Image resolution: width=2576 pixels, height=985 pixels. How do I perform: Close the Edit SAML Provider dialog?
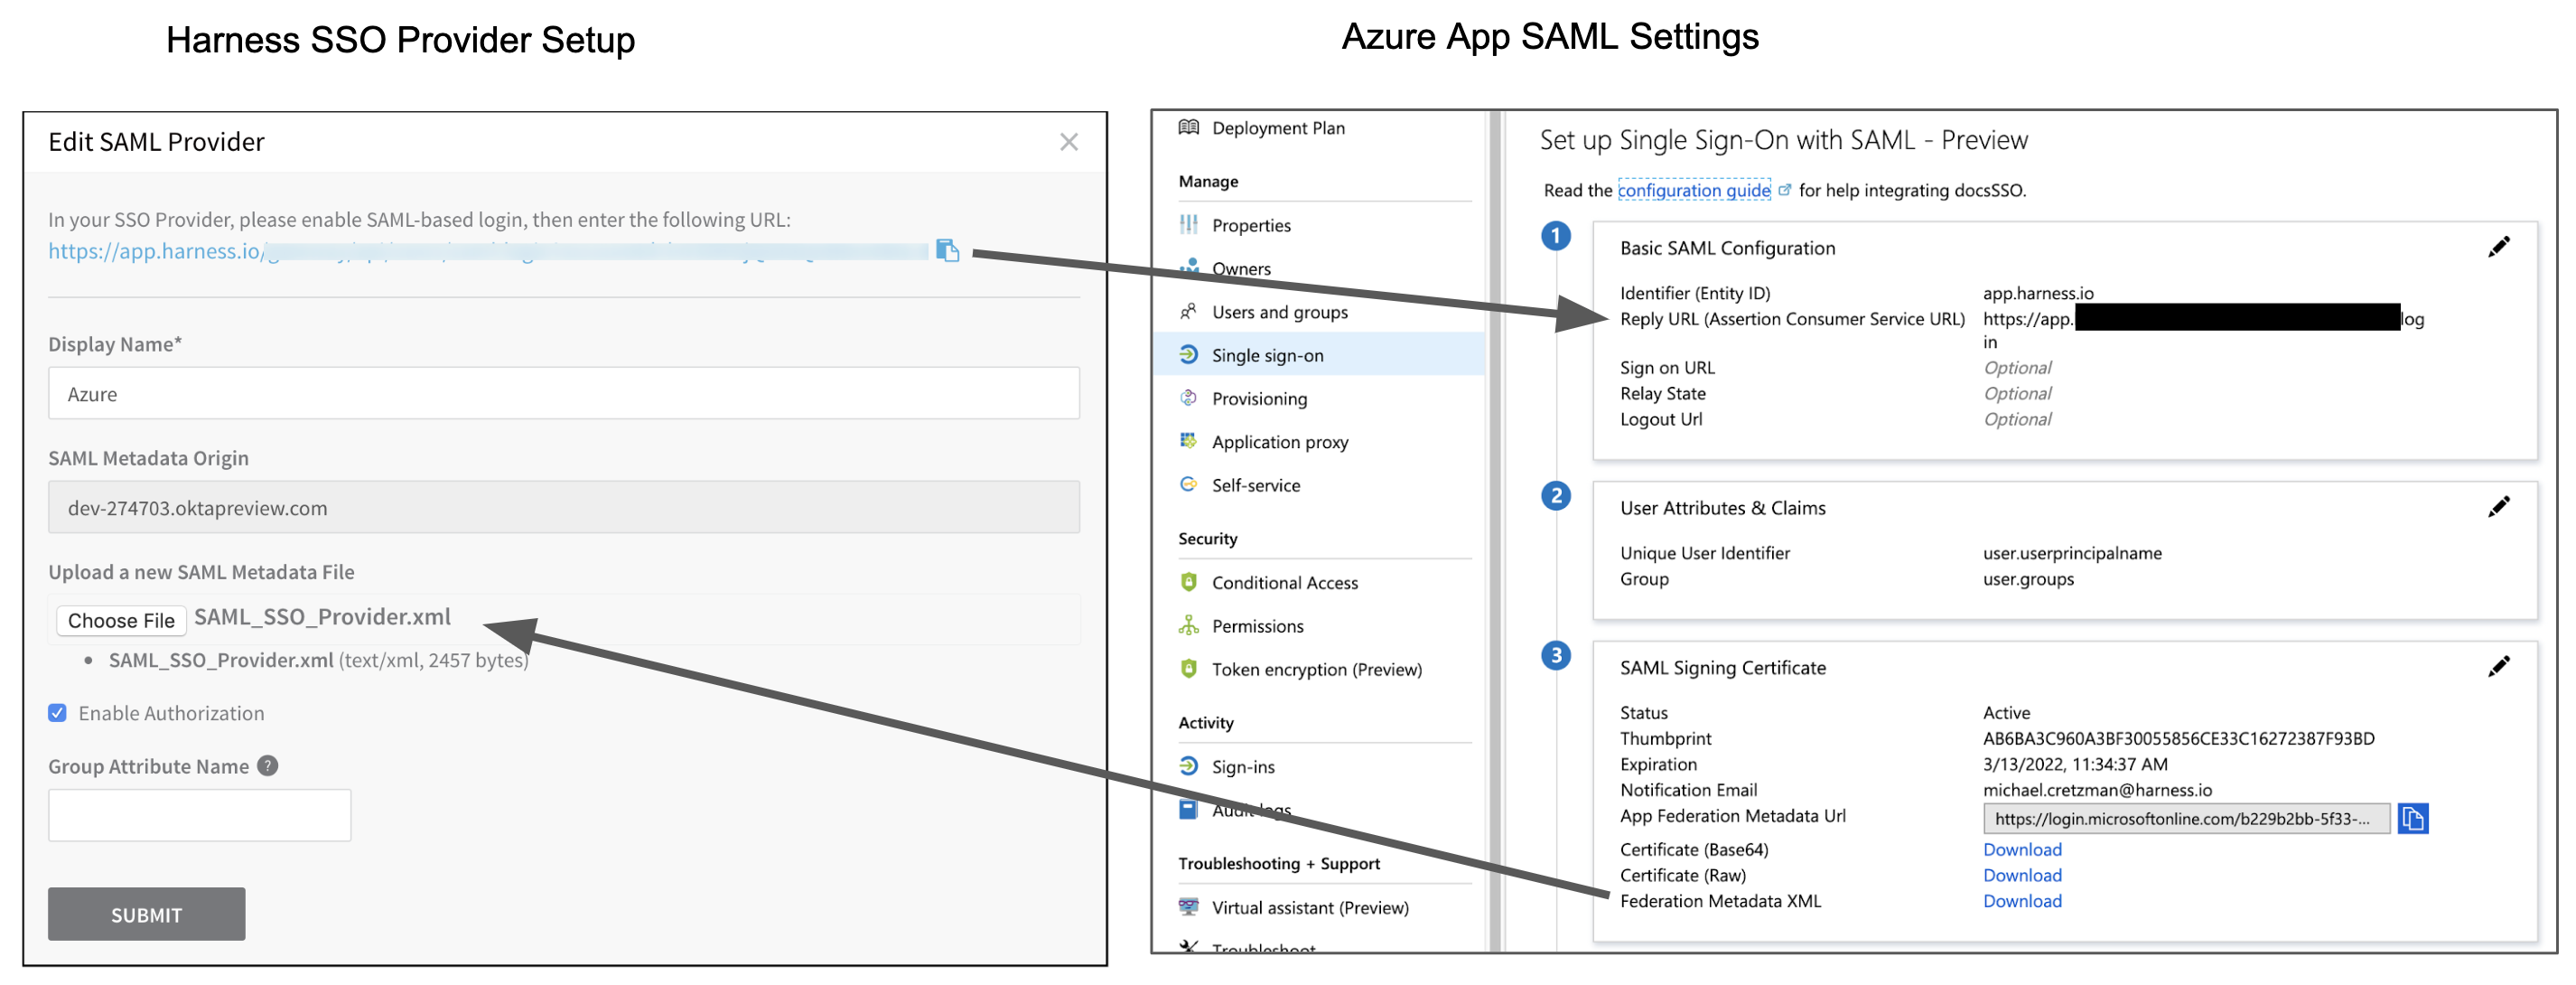[1068, 142]
